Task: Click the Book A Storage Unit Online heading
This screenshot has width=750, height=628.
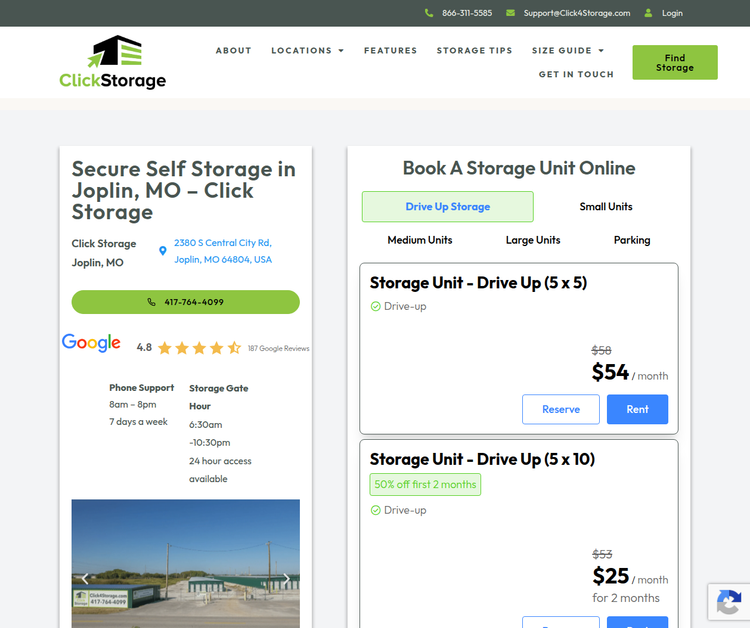Action: (x=519, y=168)
